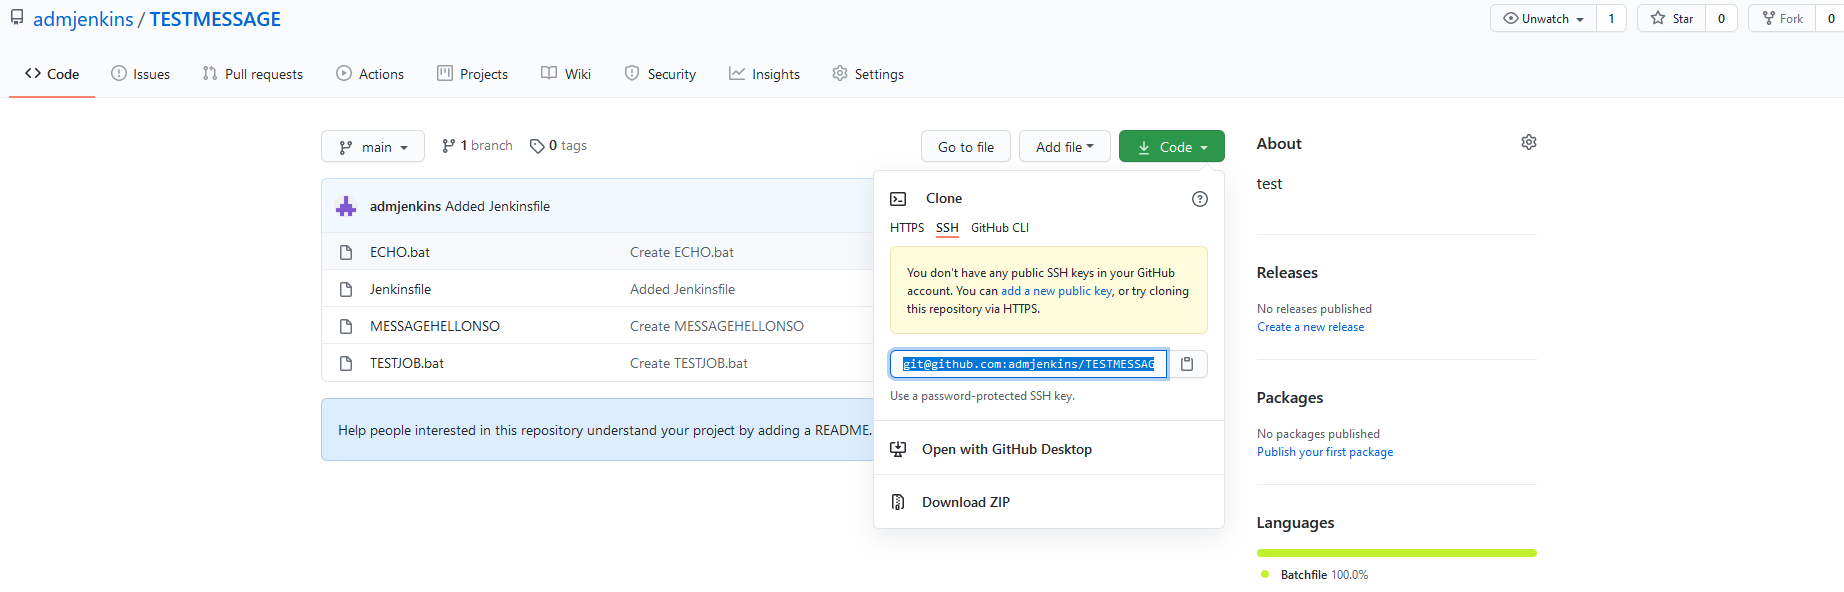Copy the SSH clone URL with clipboard icon
Viewport: 1844px width, 592px height.
pos(1187,364)
